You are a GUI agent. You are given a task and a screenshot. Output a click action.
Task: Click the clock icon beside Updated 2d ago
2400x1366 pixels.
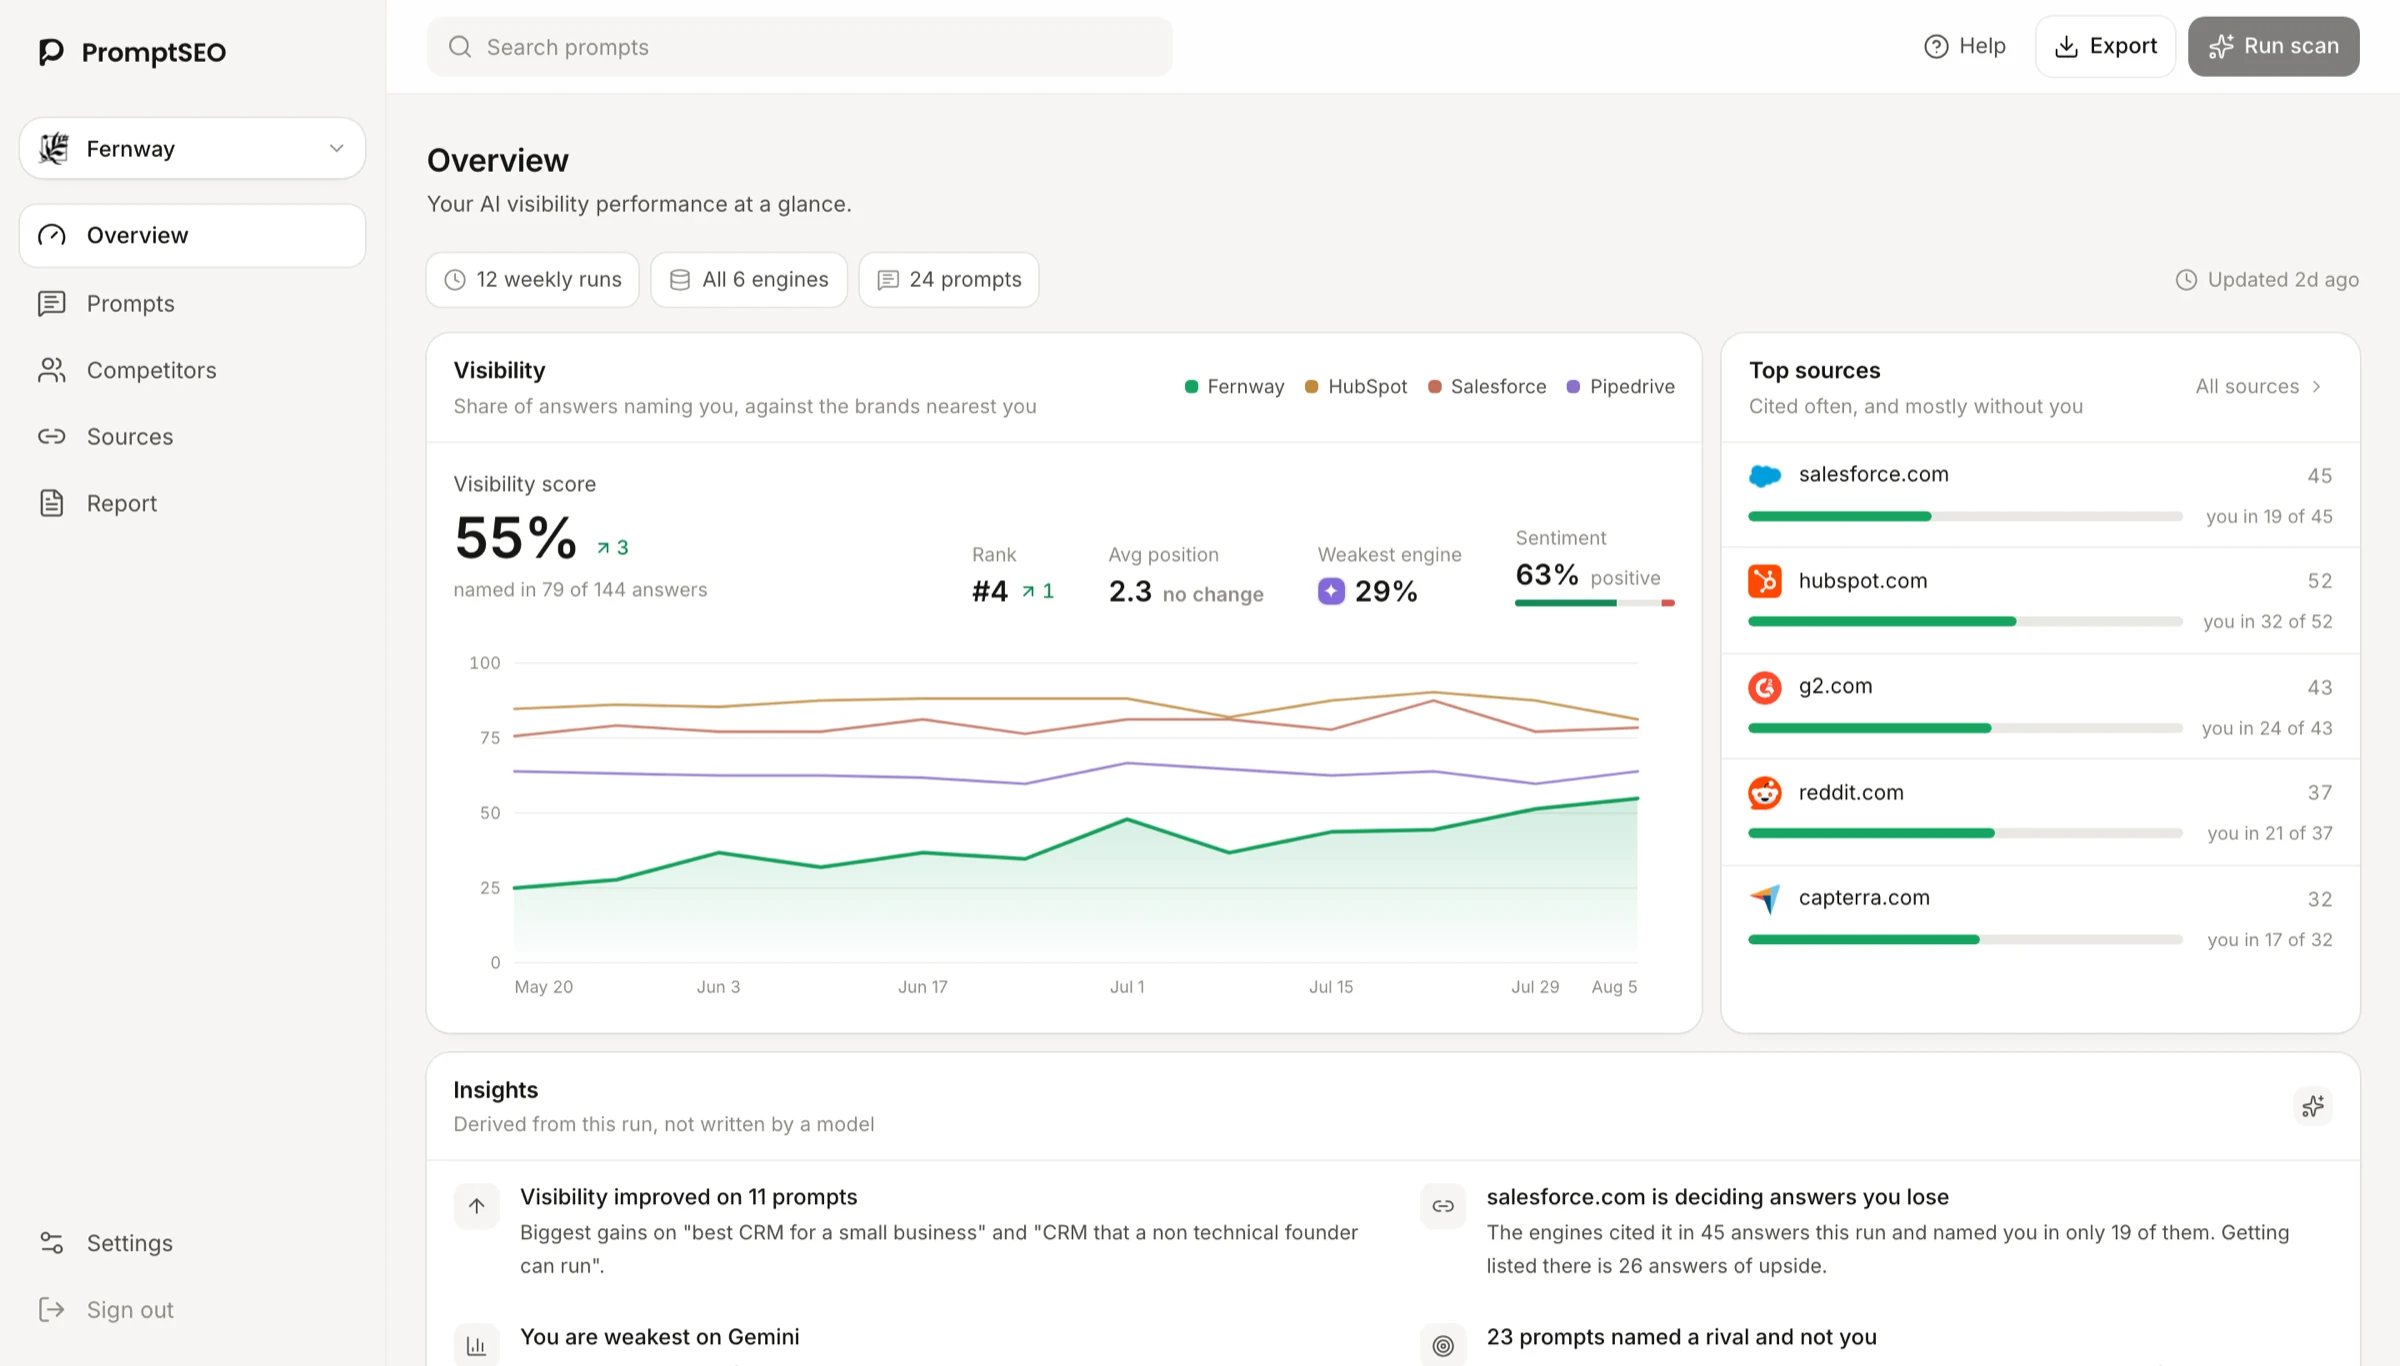click(x=2187, y=280)
